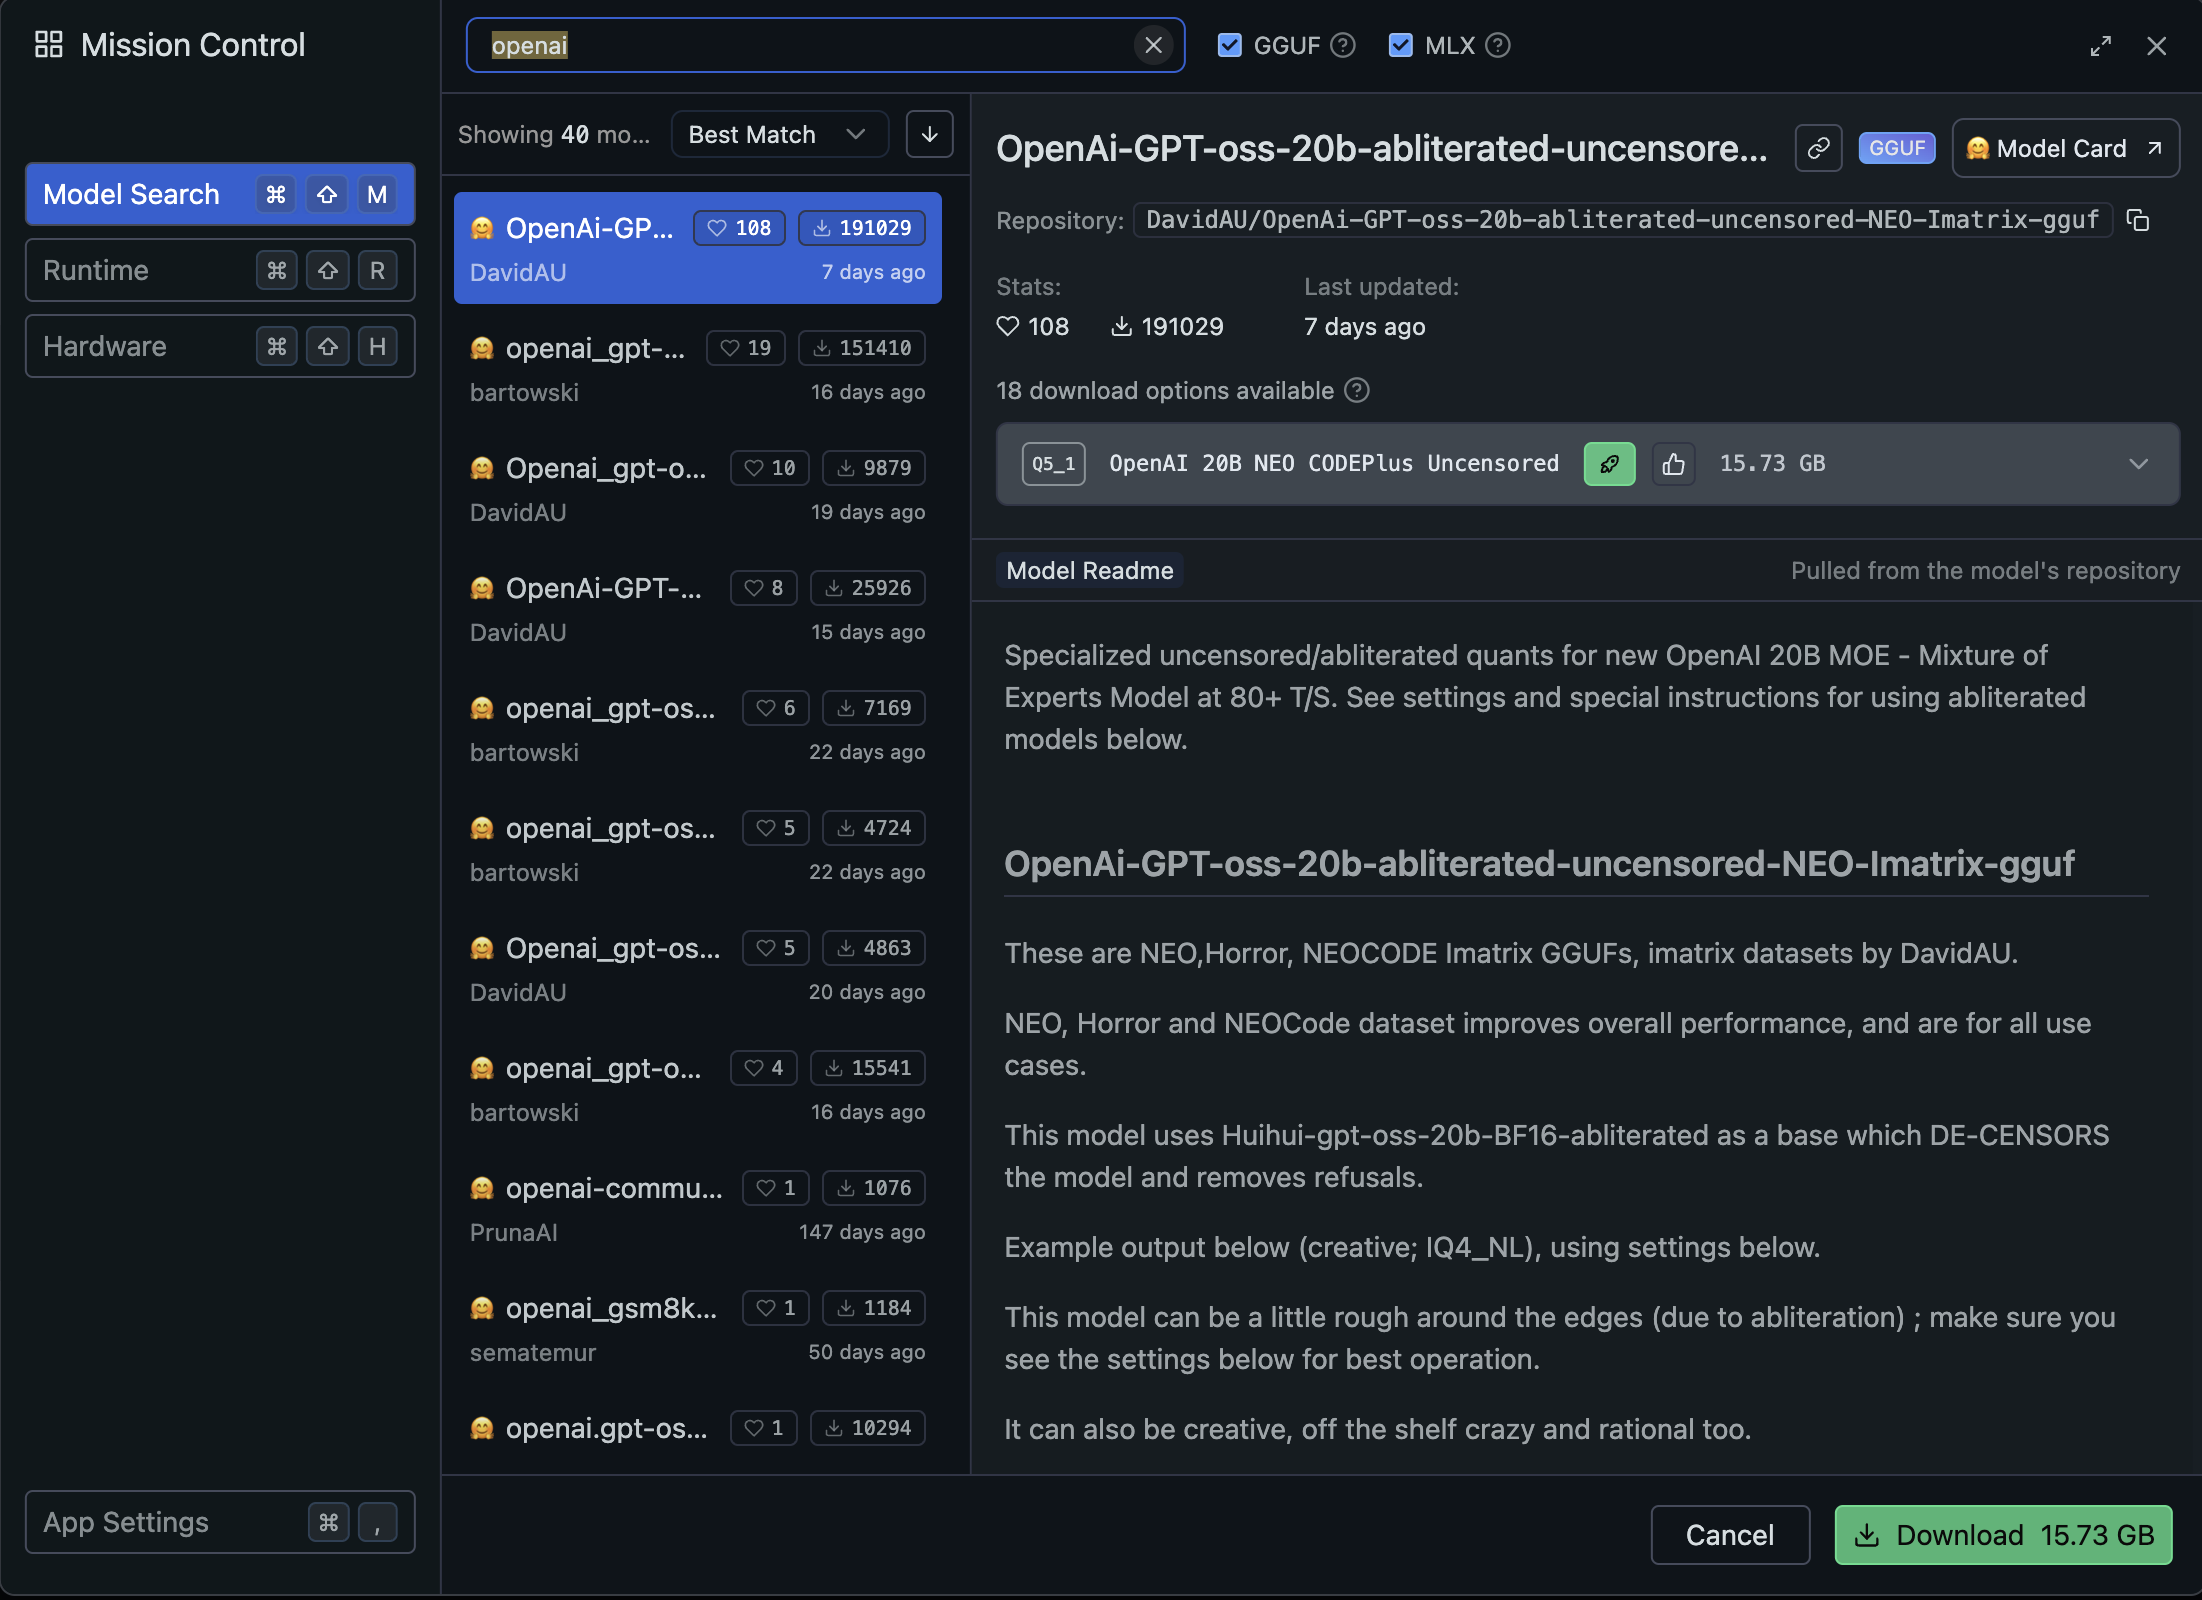Click the 1076 downloads badge
Image resolution: width=2202 pixels, height=1600 pixels.
point(874,1188)
